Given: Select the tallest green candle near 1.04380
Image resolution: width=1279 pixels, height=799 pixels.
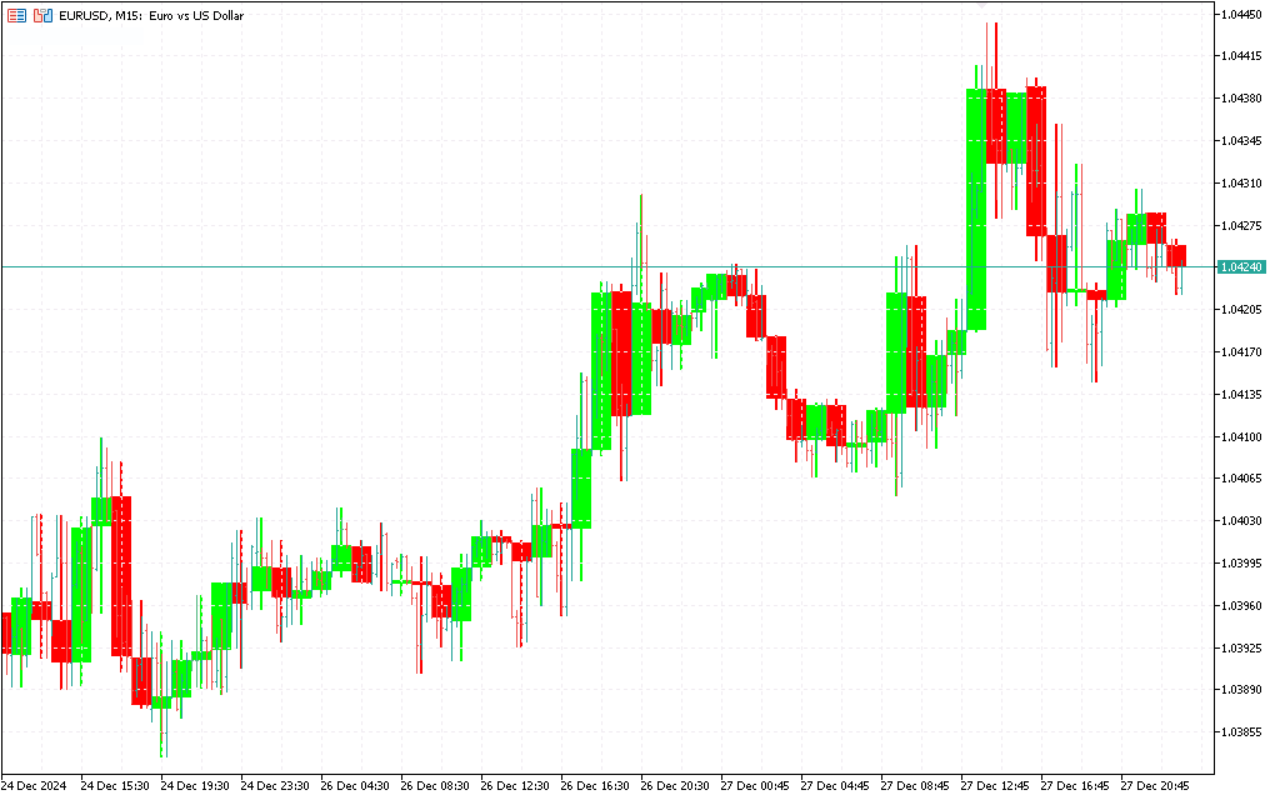Looking at the screenshot, I should coord(976,210).
